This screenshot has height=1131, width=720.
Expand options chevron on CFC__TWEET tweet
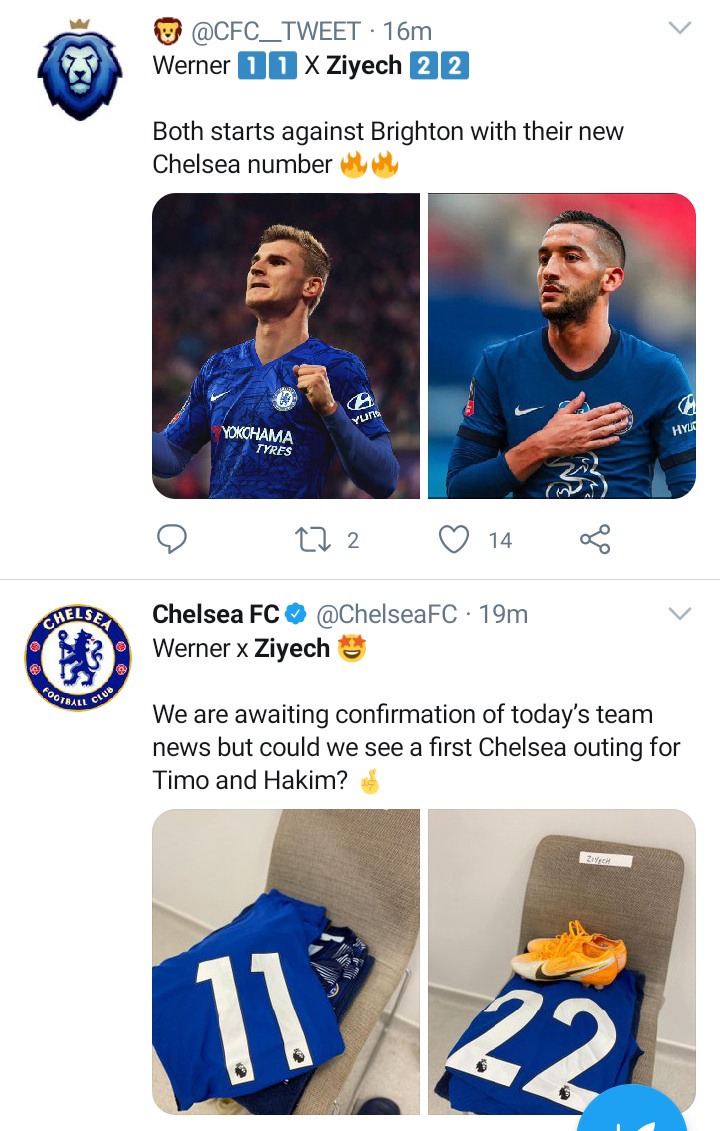[x=680, y=29]
